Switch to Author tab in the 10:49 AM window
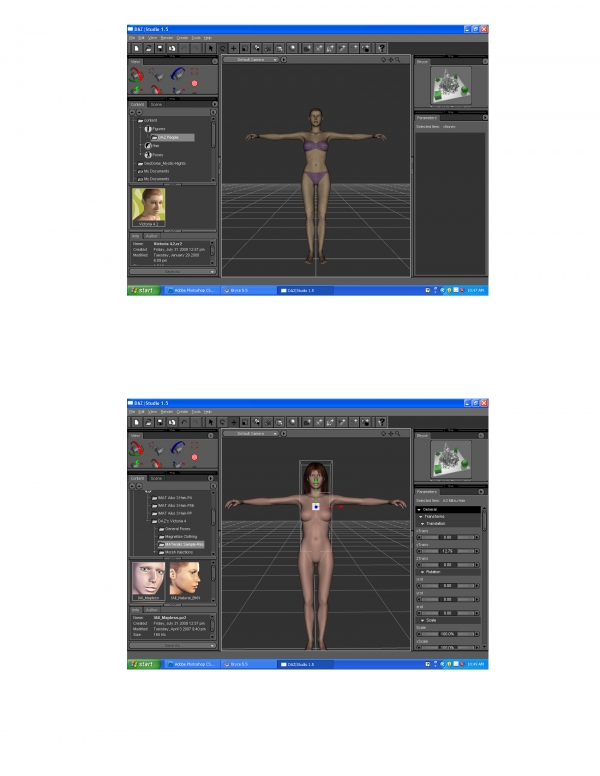 [151, 610]
